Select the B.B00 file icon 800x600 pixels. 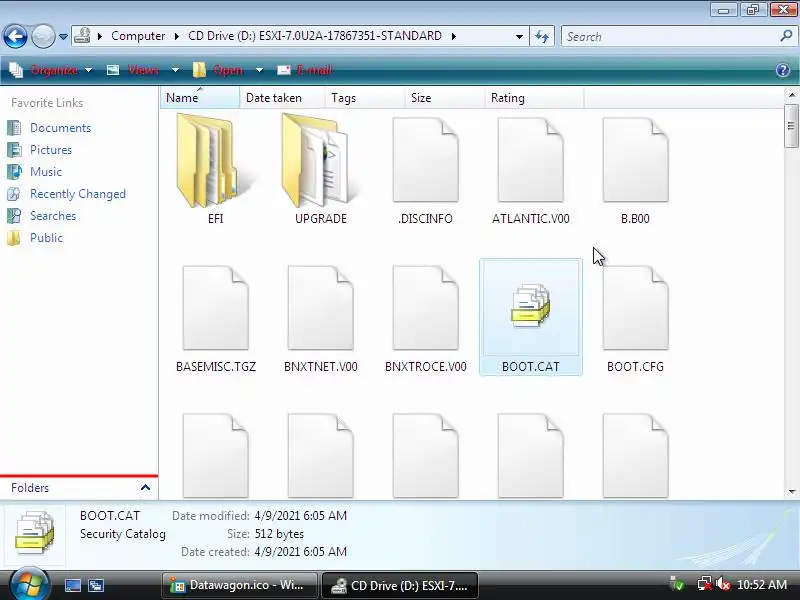[x=635, y=160]
